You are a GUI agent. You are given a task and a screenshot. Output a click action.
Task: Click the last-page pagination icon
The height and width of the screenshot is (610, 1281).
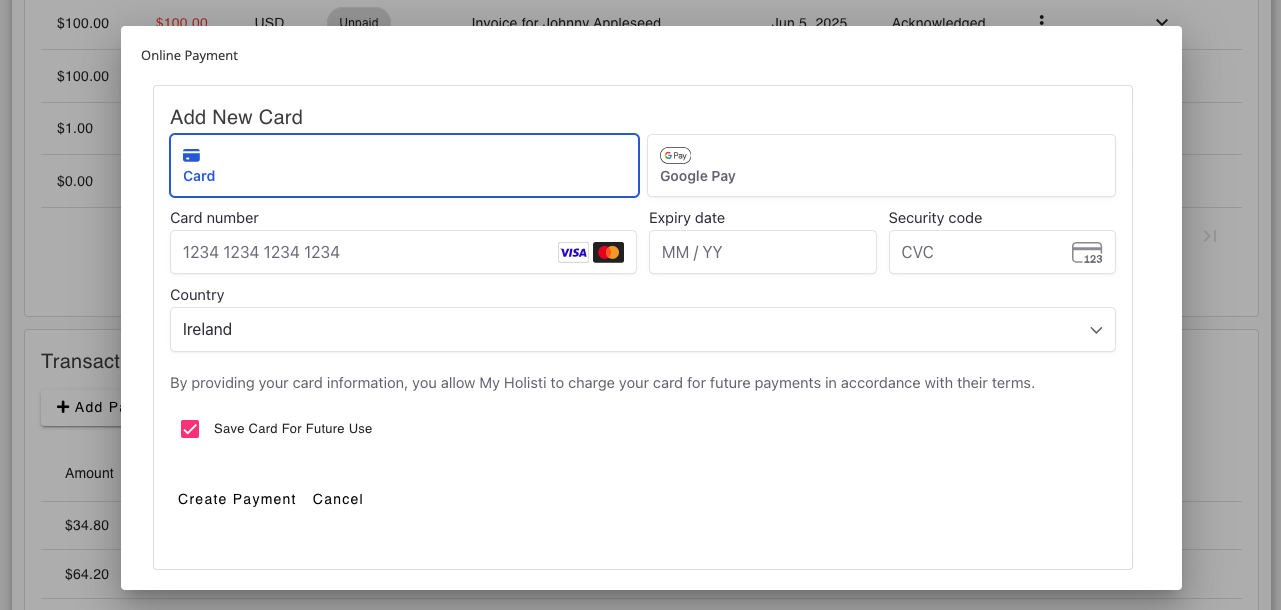1209,236
